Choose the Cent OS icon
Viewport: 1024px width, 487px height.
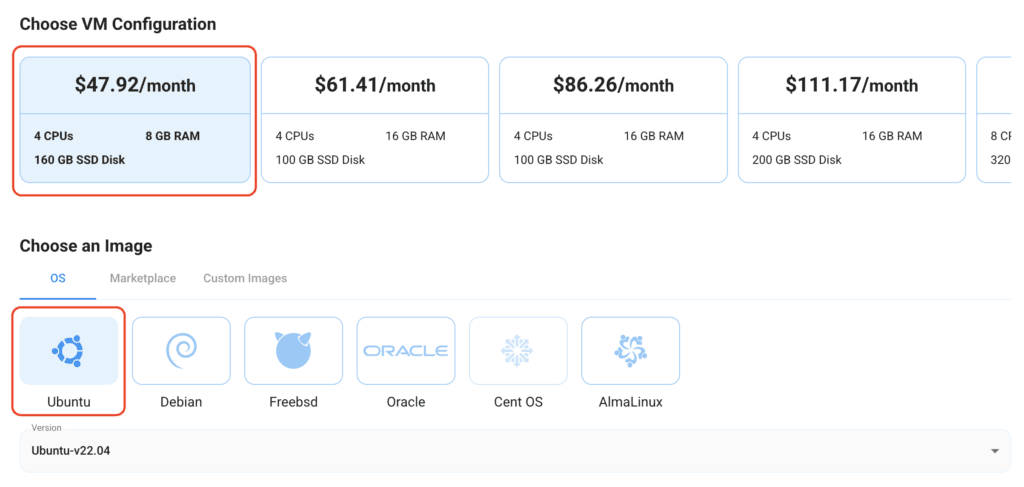tap(518, 351)
